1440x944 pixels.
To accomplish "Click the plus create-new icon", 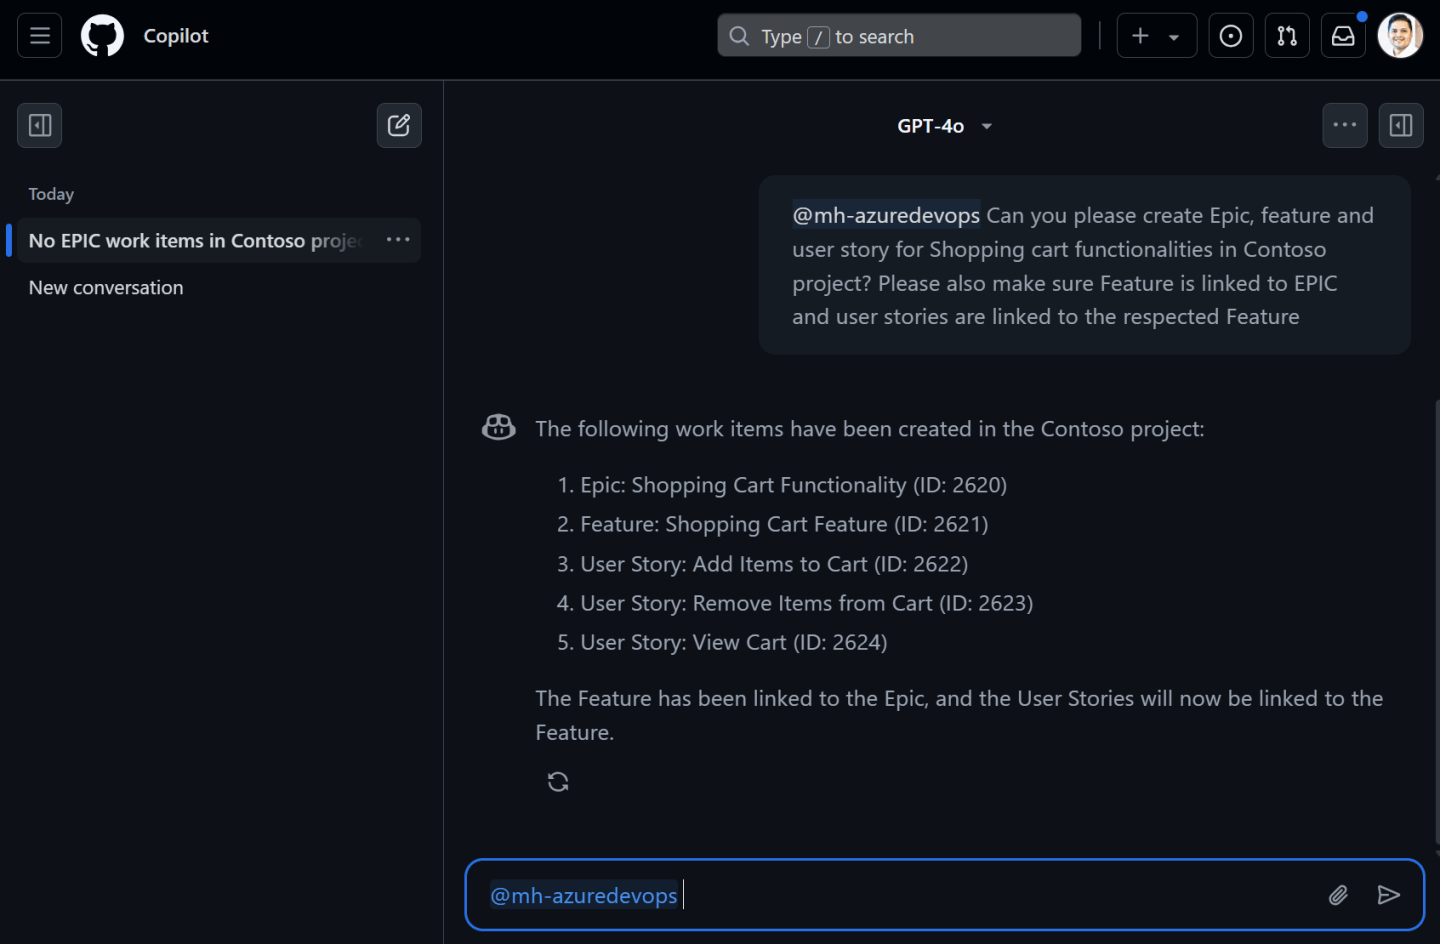I will pyautogui.click(x=1140, y=36).
